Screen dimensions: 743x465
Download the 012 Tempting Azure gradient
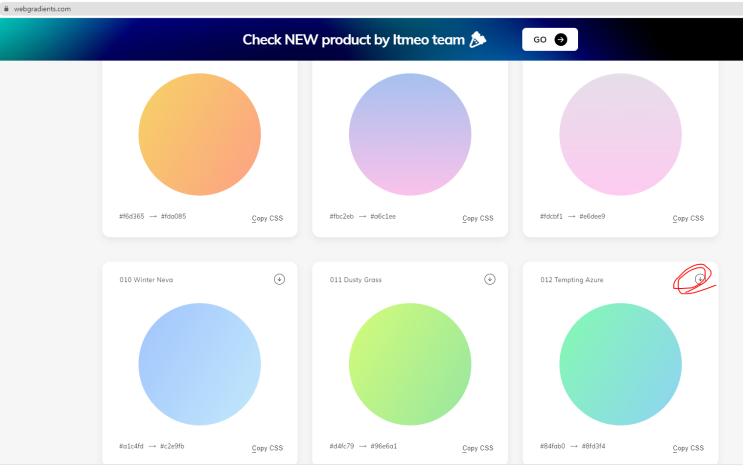(700, 279)
